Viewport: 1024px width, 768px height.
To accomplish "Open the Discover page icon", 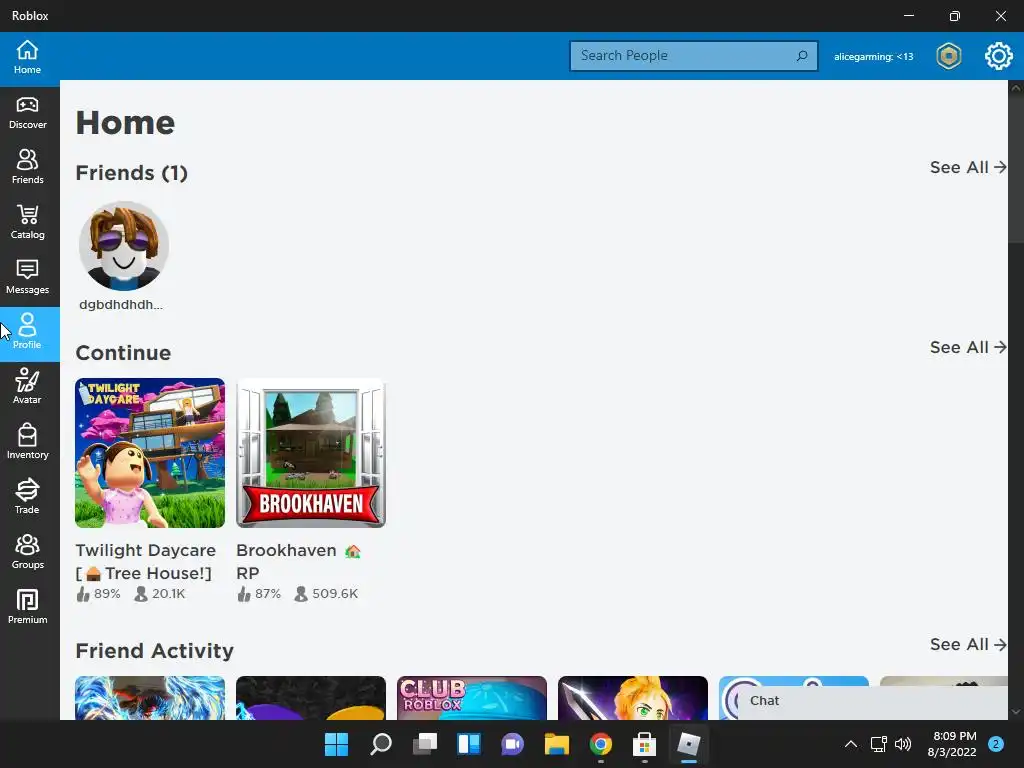I will coord(27,112).
